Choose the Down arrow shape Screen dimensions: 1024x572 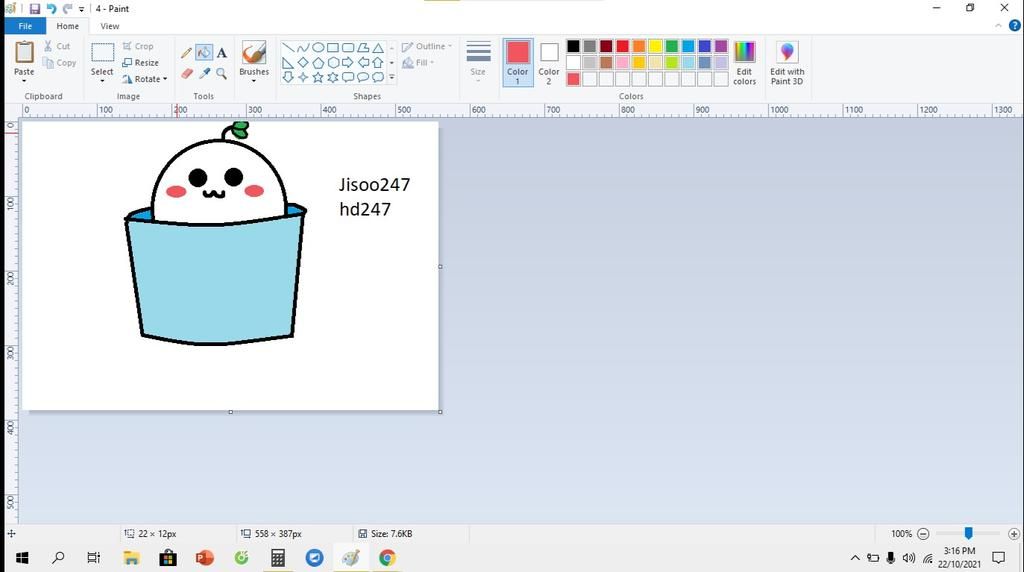pos(287,77)
